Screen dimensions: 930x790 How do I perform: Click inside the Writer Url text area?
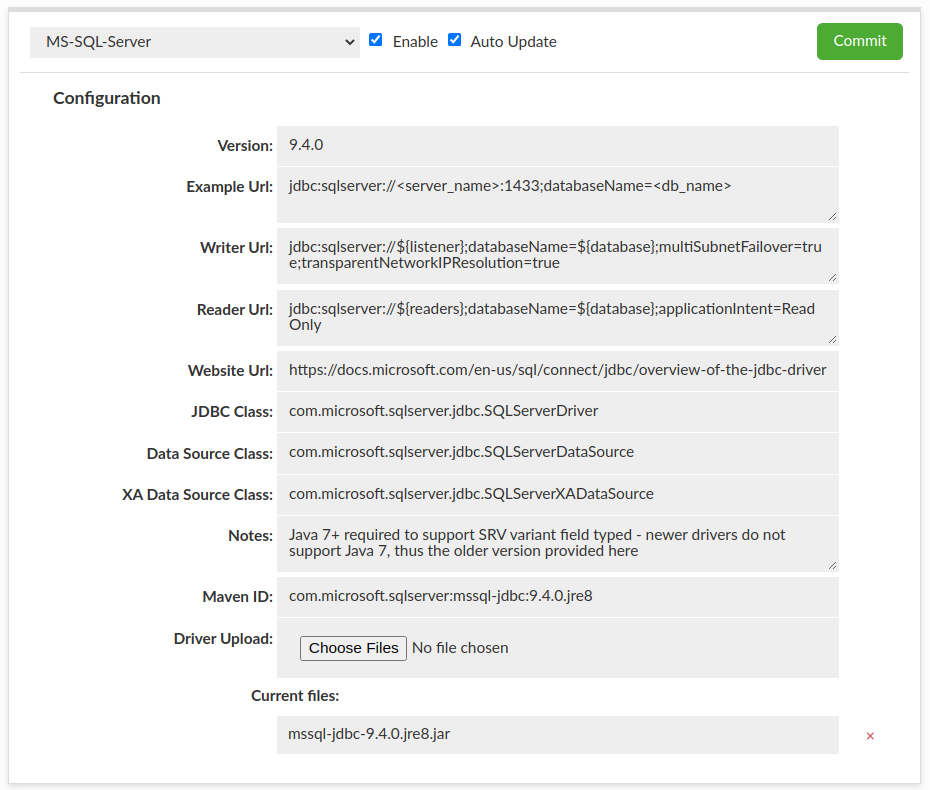click(x=557, y=255)
